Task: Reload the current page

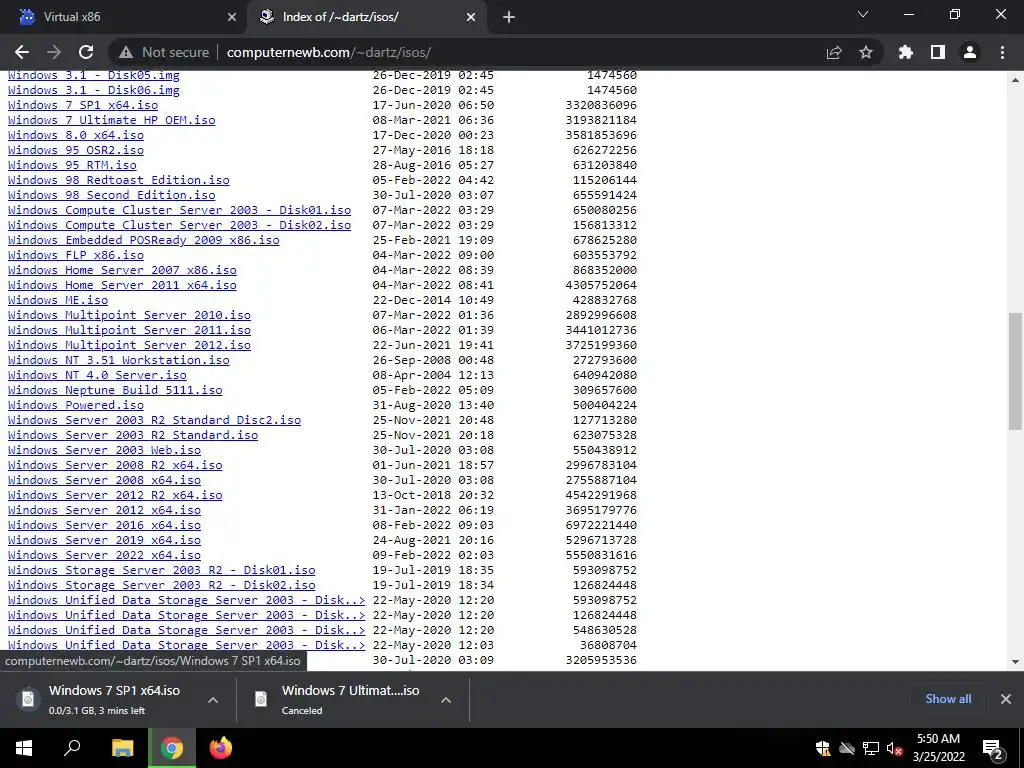Action: click(x=86, y=52)
